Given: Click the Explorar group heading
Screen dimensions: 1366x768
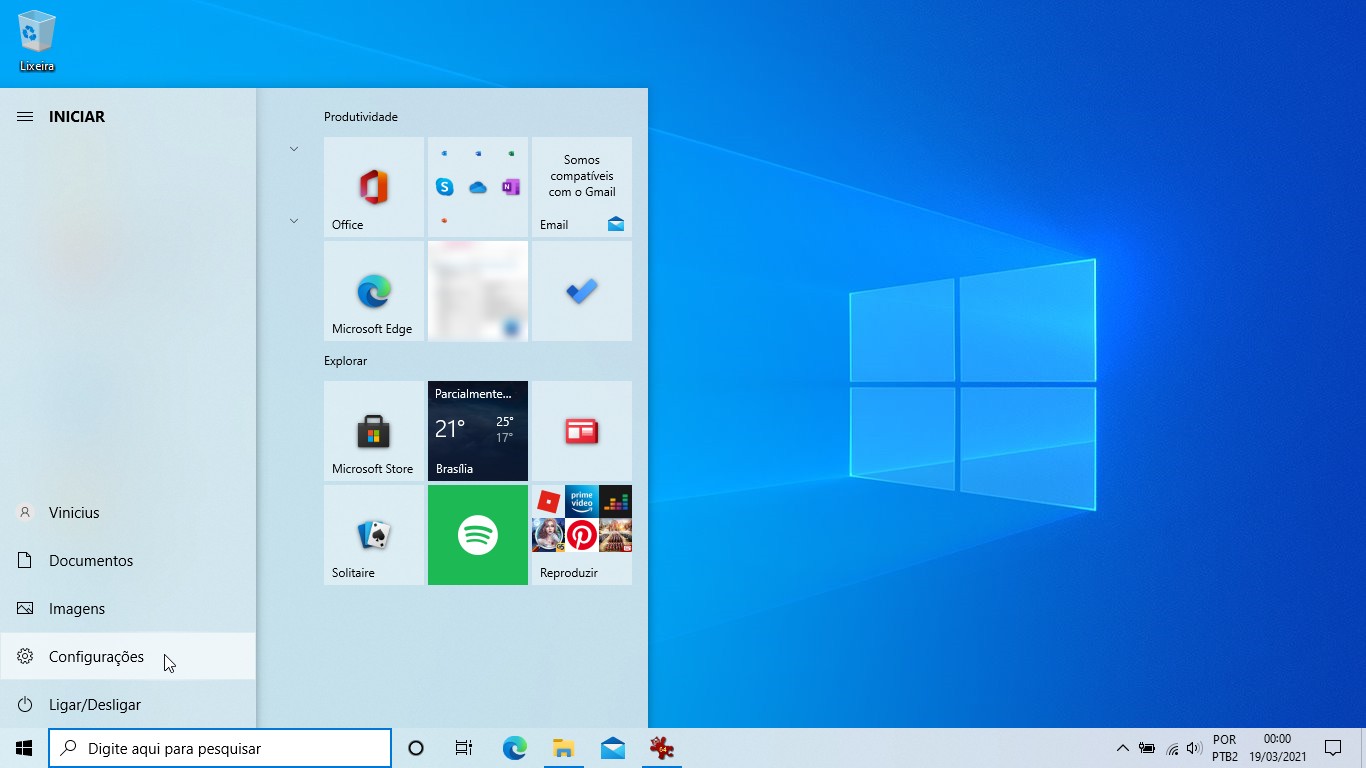Looking at the screenshot, I should pos(346,361).
